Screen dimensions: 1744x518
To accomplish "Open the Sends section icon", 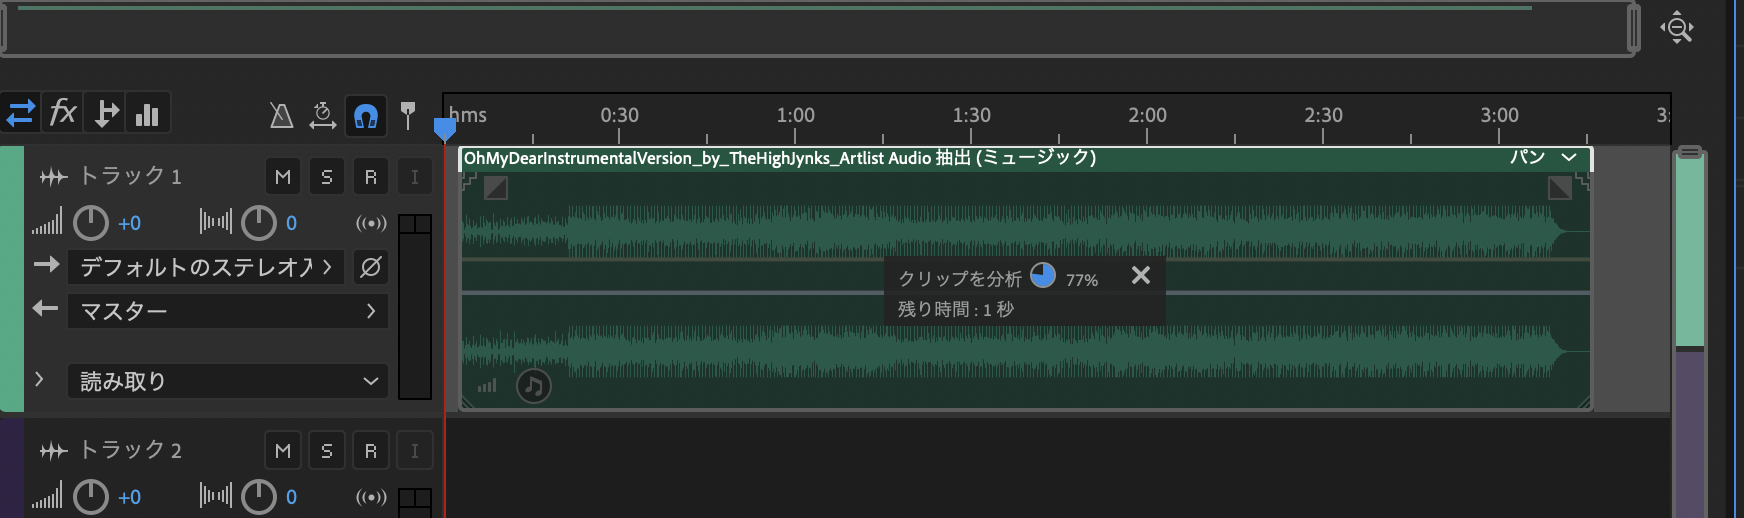I will (x=106, y=113).
